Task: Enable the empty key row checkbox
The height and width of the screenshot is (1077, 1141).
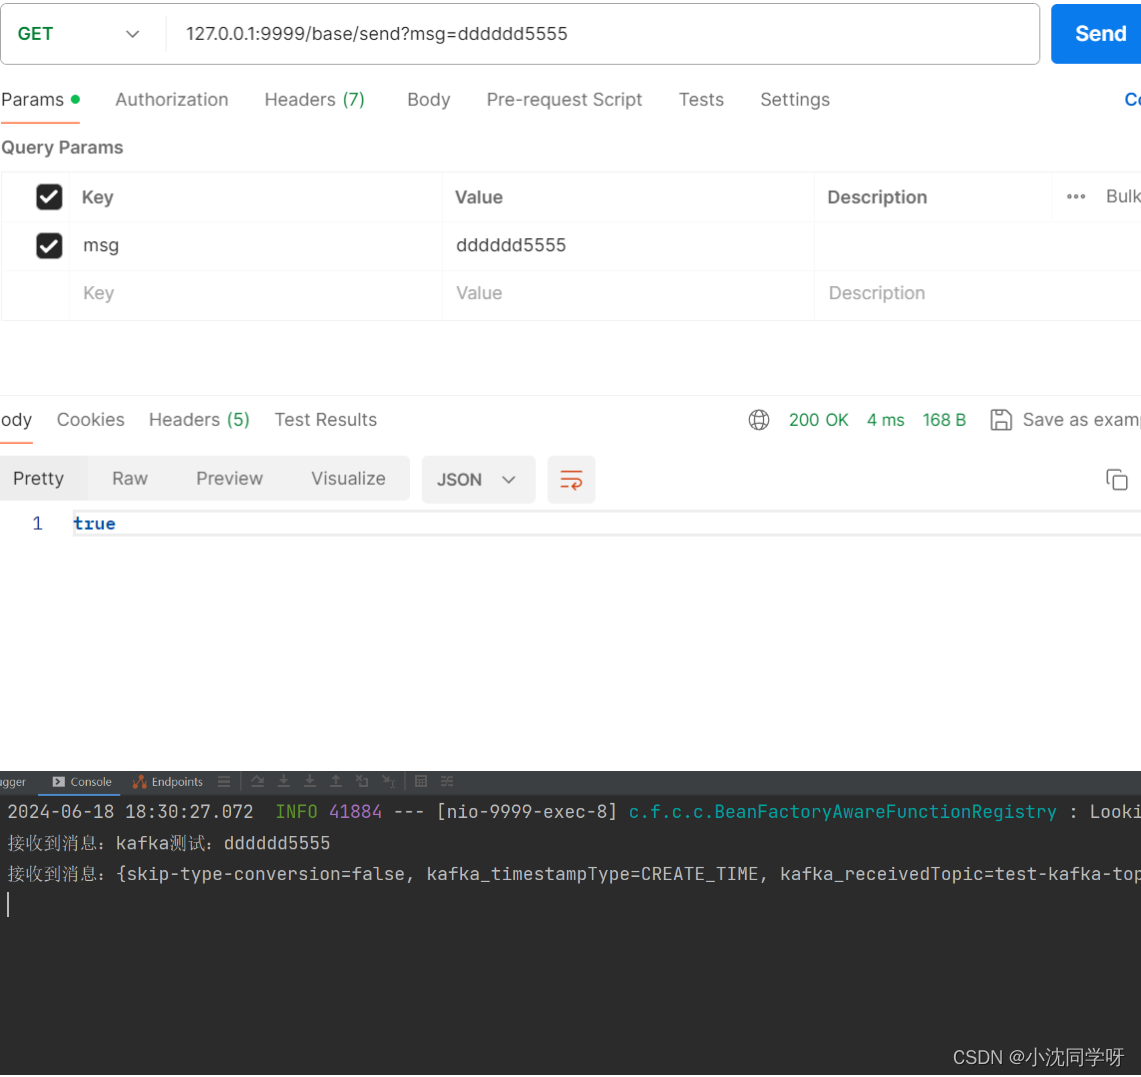Action: click(x=49, y=293)
